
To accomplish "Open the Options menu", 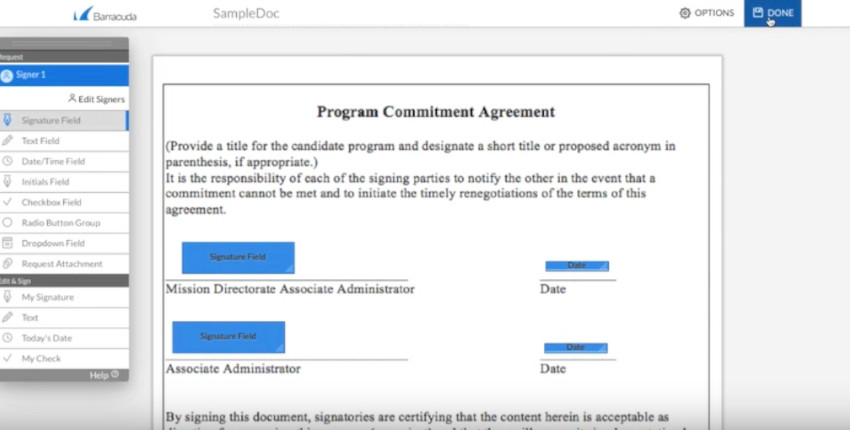I will click(707, 13).
